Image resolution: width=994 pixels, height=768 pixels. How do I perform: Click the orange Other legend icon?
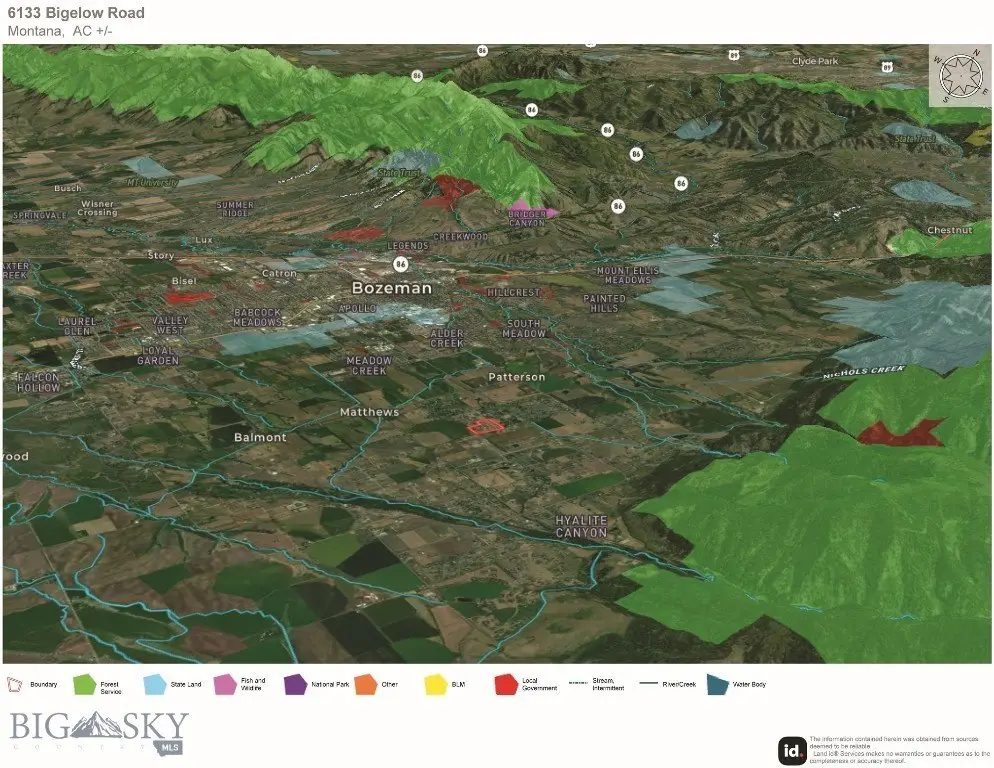pos(364,685)
